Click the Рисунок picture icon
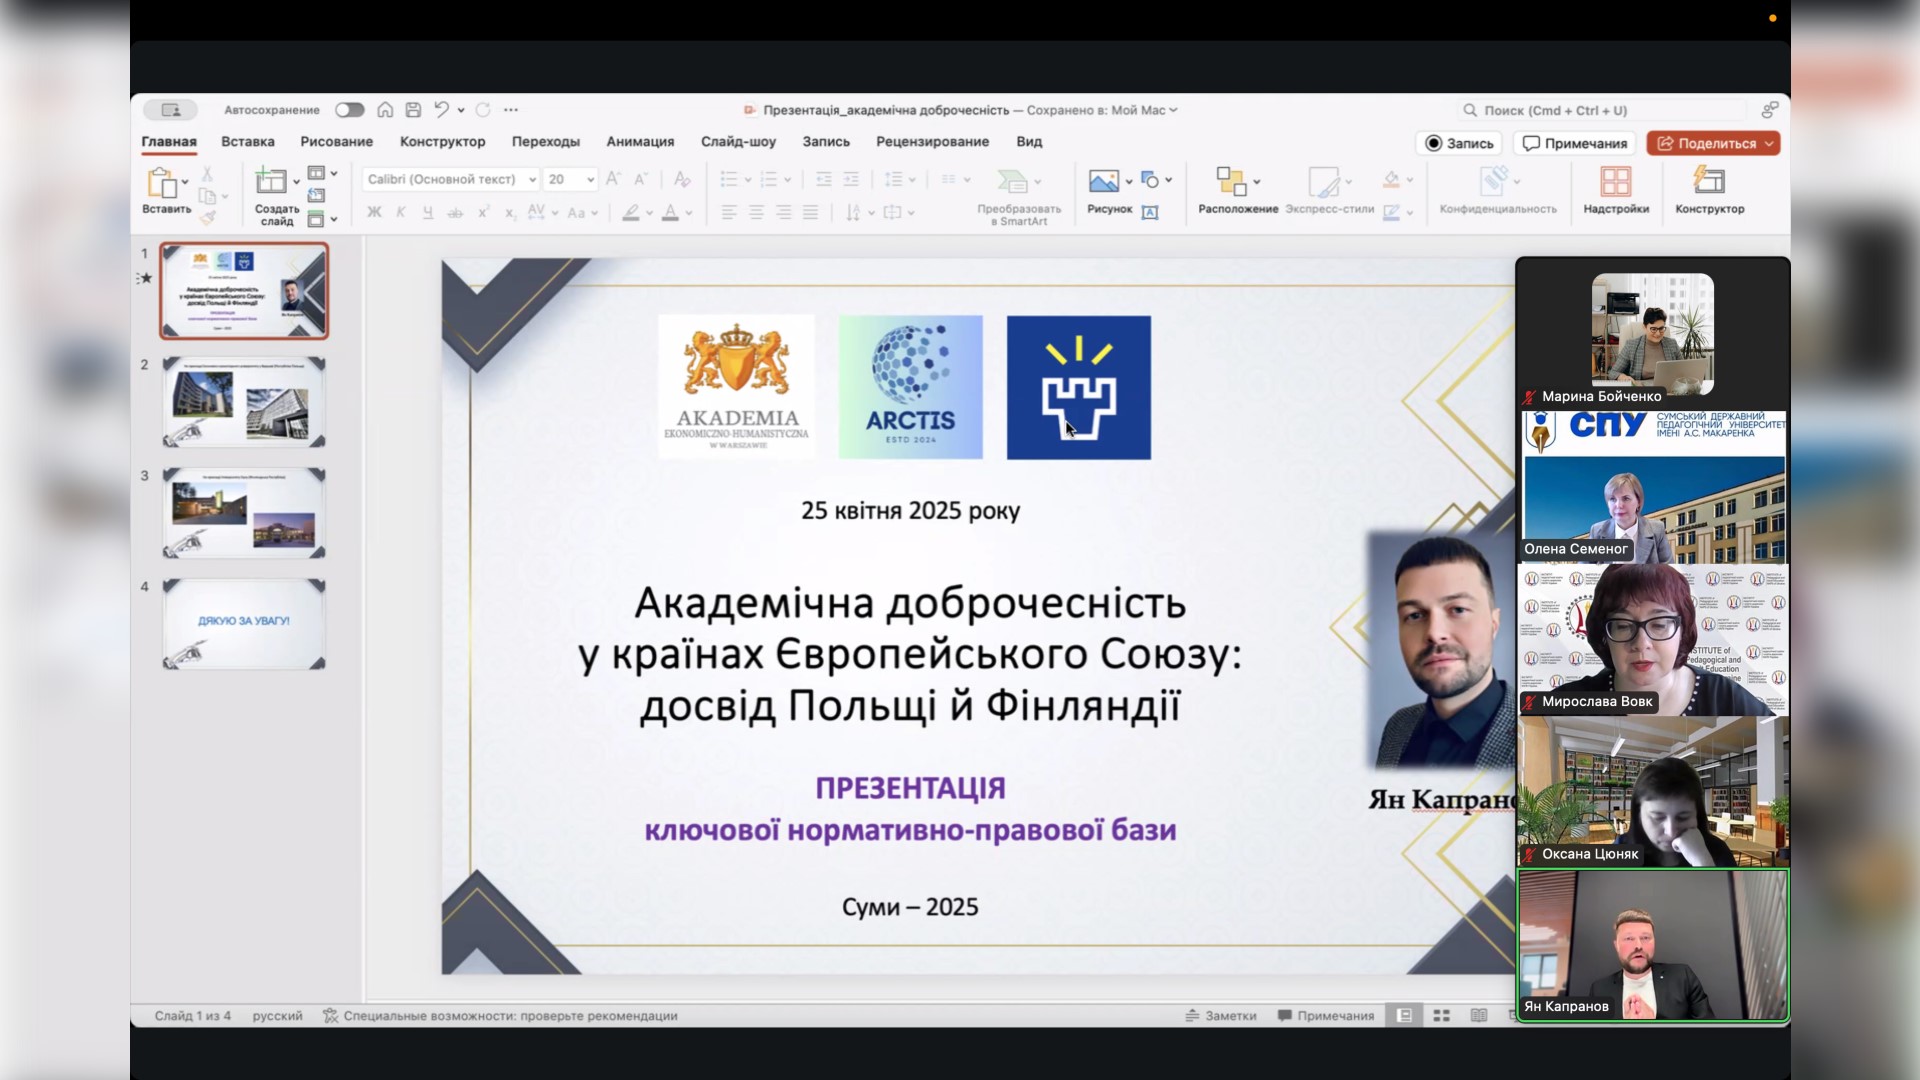Screen dimensions: 1920x1080 tap(1104, 181)
